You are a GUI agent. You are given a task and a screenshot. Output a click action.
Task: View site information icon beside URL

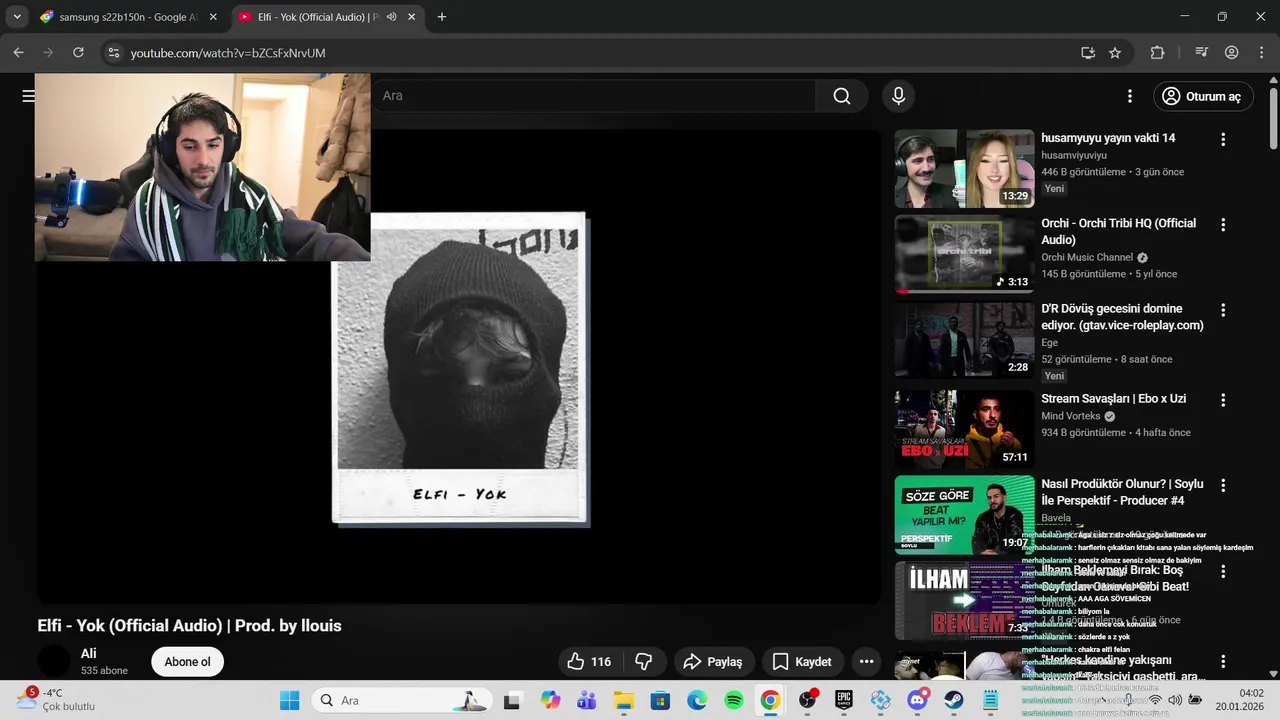point(114,53)
